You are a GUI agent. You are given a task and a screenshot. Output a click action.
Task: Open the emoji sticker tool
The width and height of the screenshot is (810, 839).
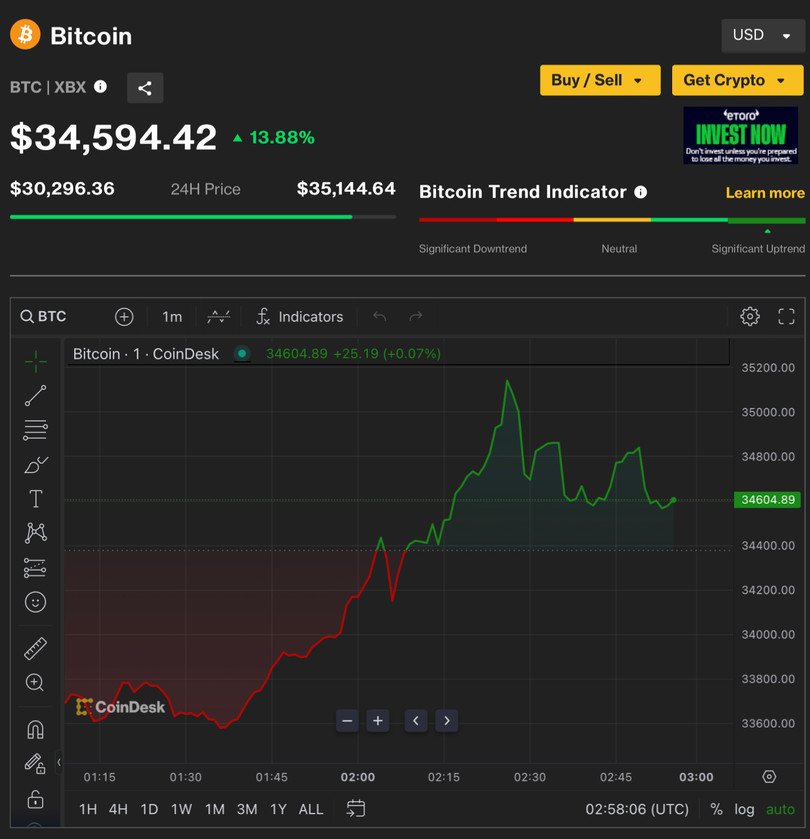(35, 602)
